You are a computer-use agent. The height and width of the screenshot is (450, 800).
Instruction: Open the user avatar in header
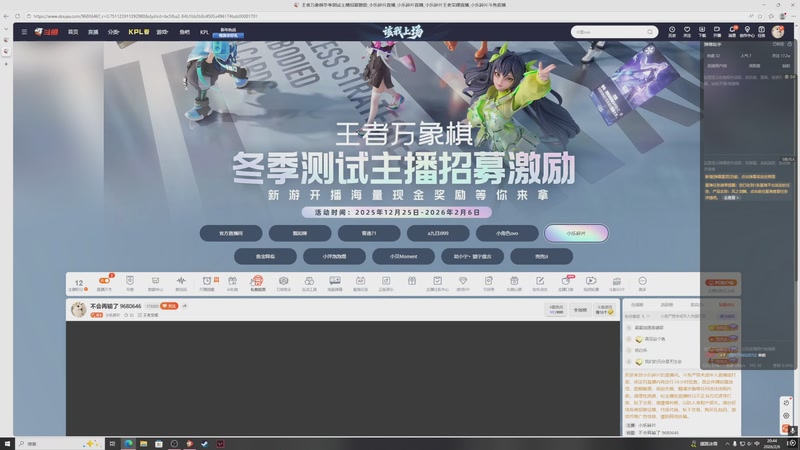click(x=778, y=32)
